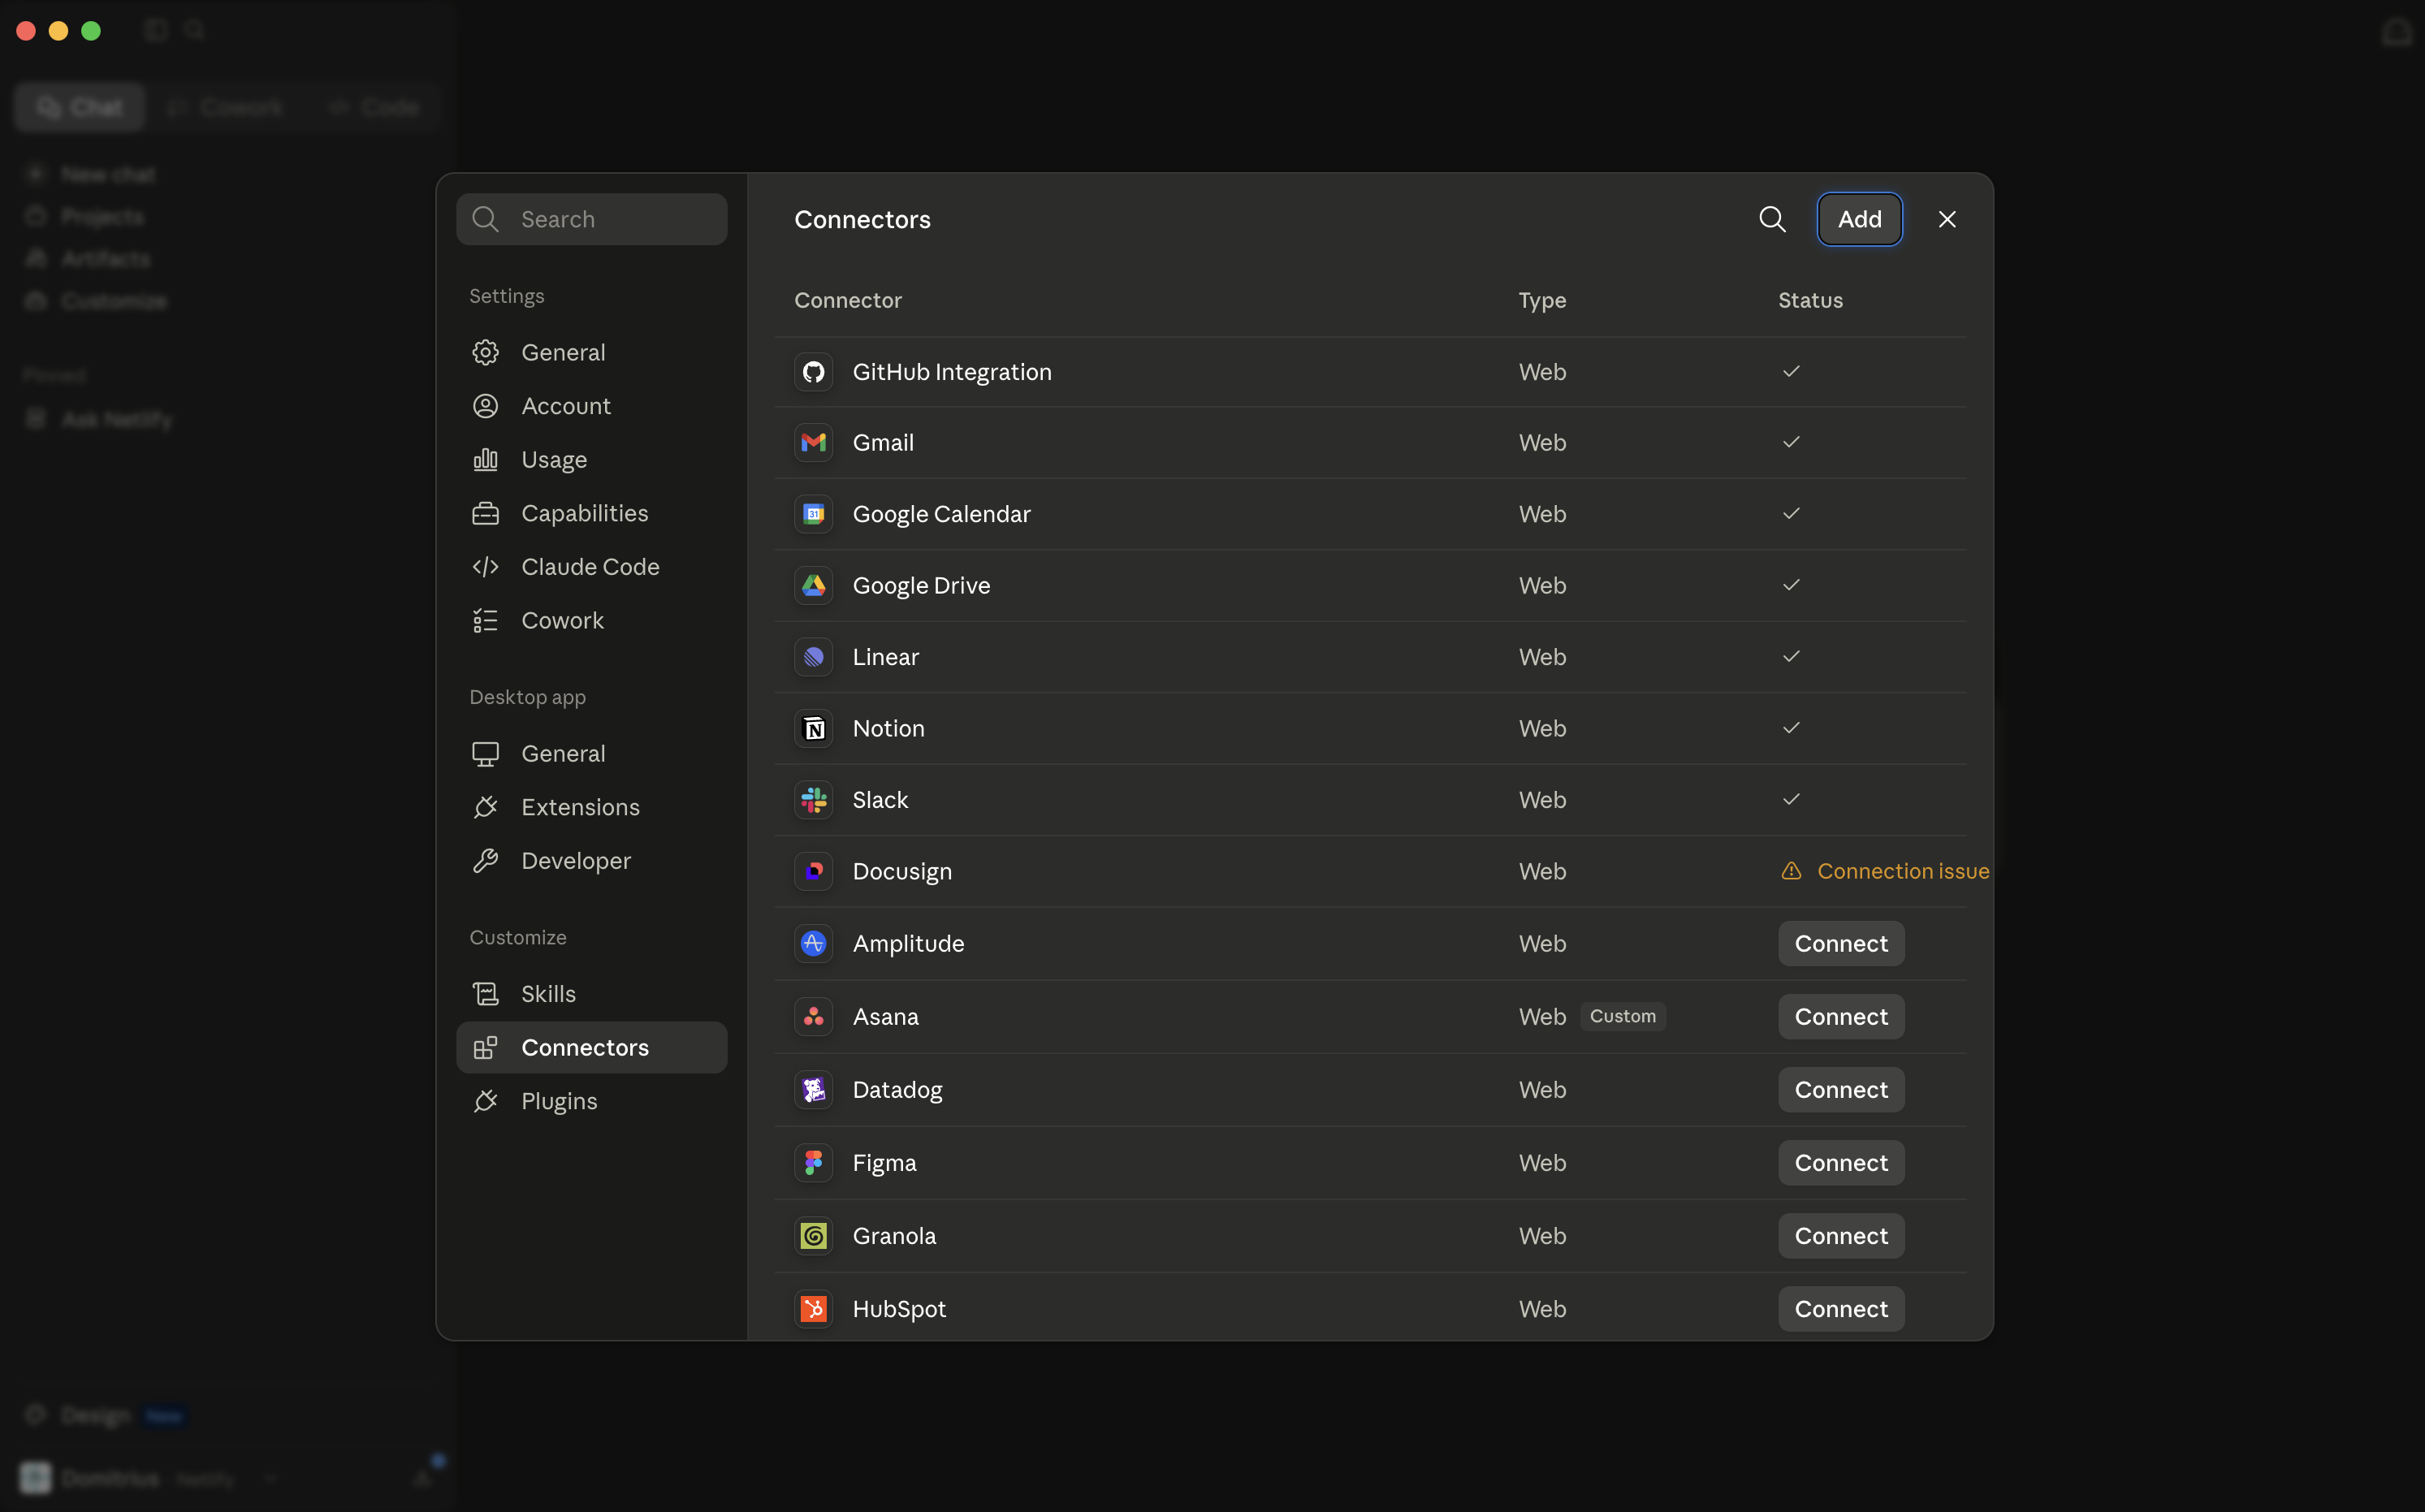
Task: Open the Account settings page
Action: point(591,406)
